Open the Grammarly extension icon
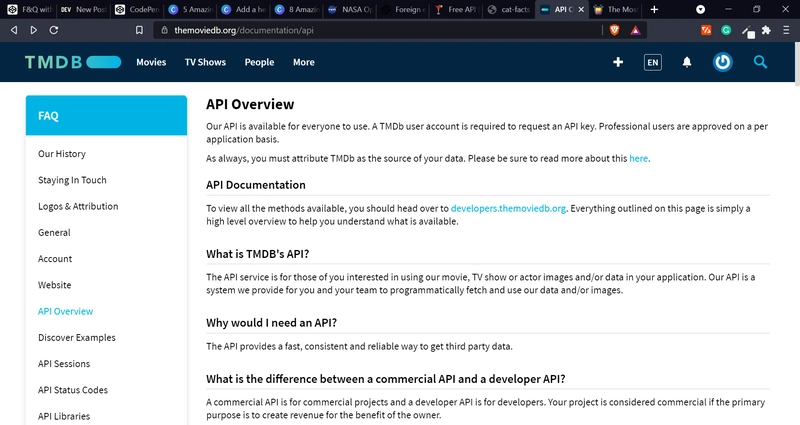This screenshot has height=425, width=800. pos(726,30)
